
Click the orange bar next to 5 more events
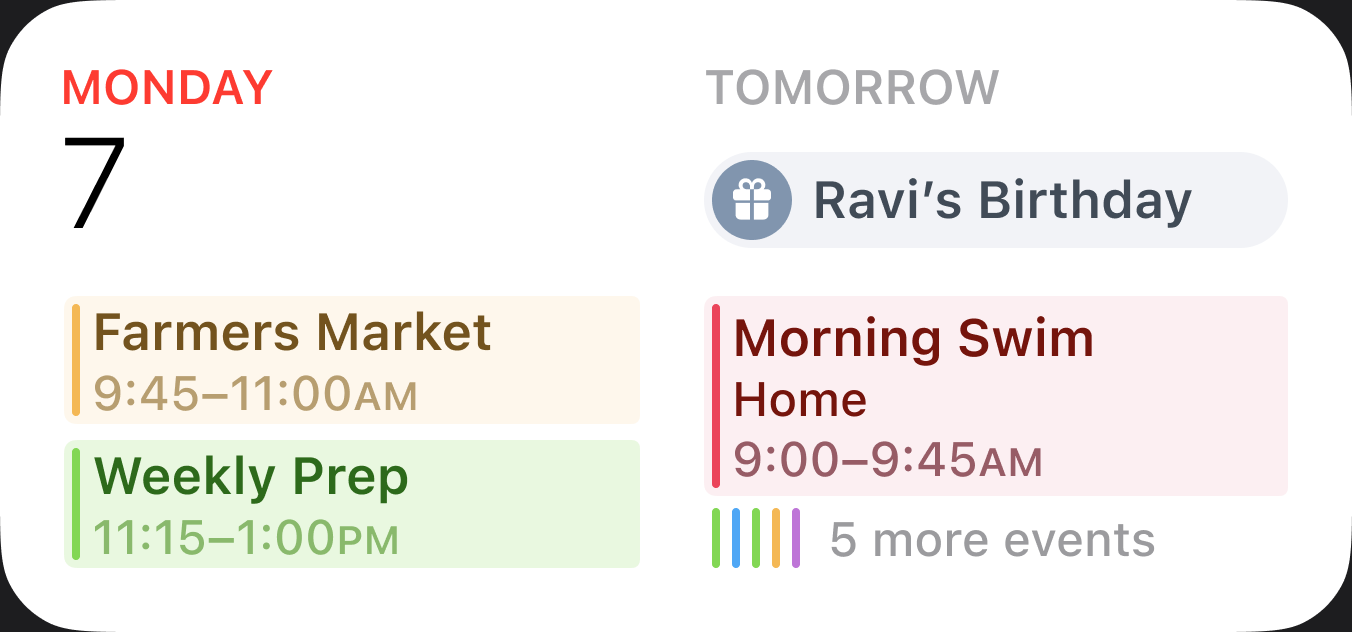pyautogui.click(x=776, y=538)
